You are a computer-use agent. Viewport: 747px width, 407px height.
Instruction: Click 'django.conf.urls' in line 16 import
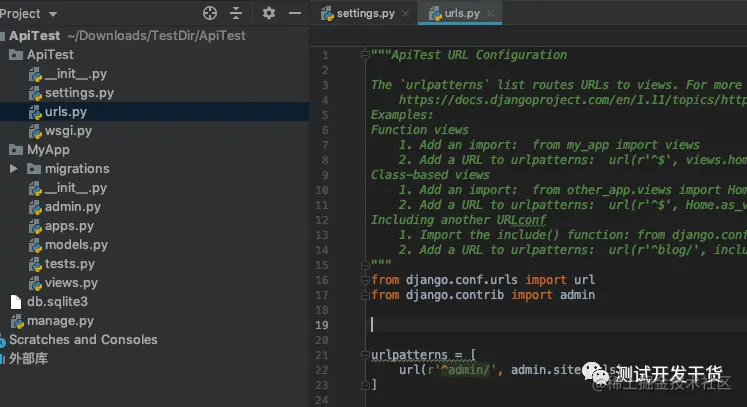pos(462,280)
